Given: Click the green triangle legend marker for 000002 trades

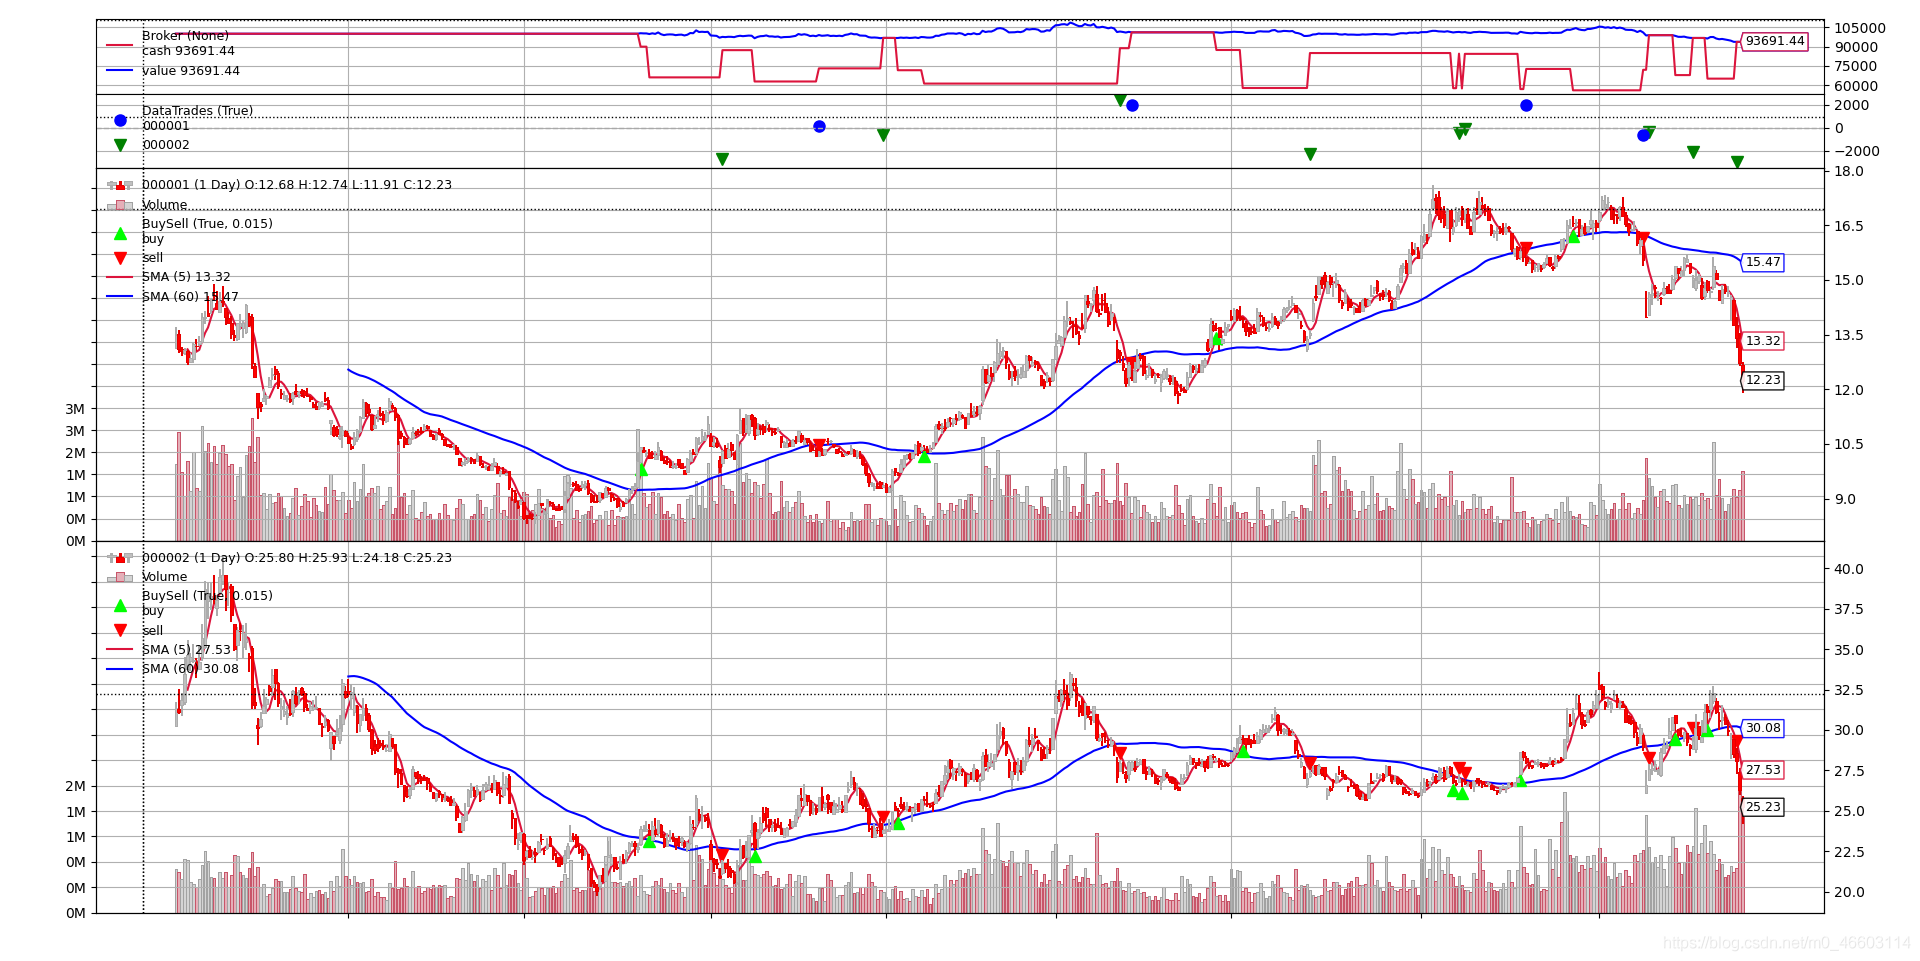Looking at the screenshot, I should pyautogui.click(x=120, y=145).
